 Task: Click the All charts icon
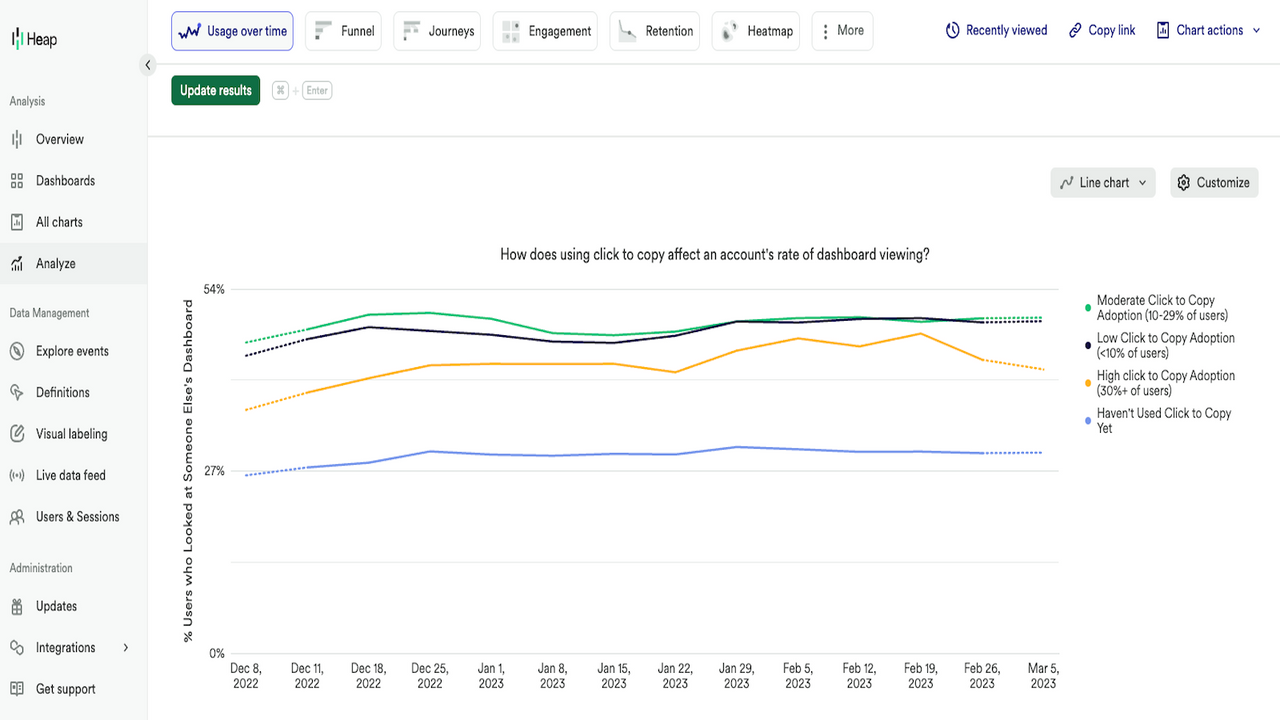tap(17, 222)
